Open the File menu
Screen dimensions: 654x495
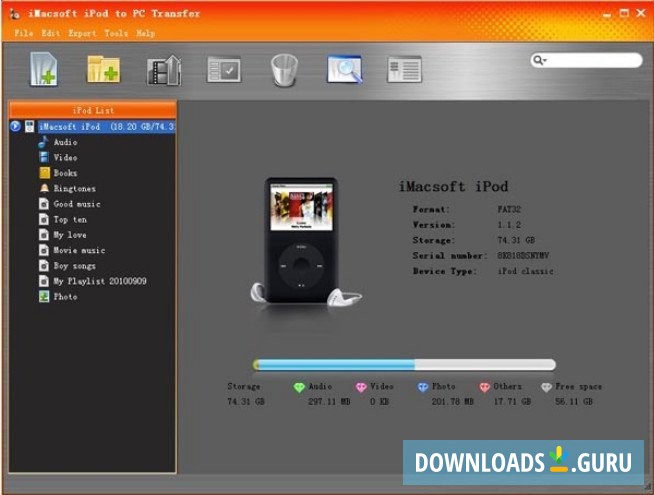point(24,33)
